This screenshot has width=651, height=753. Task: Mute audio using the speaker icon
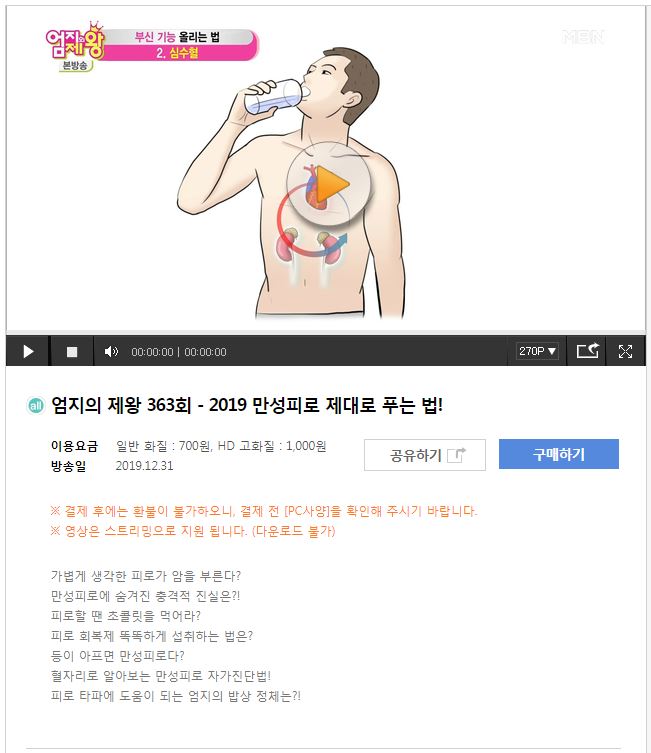point(111,352)
